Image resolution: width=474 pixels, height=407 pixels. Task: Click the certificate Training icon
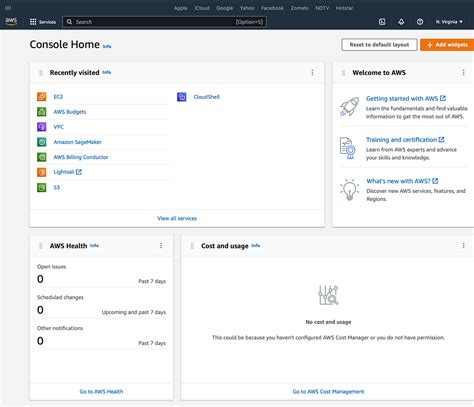pyautogui.click(x=347, y=148)
